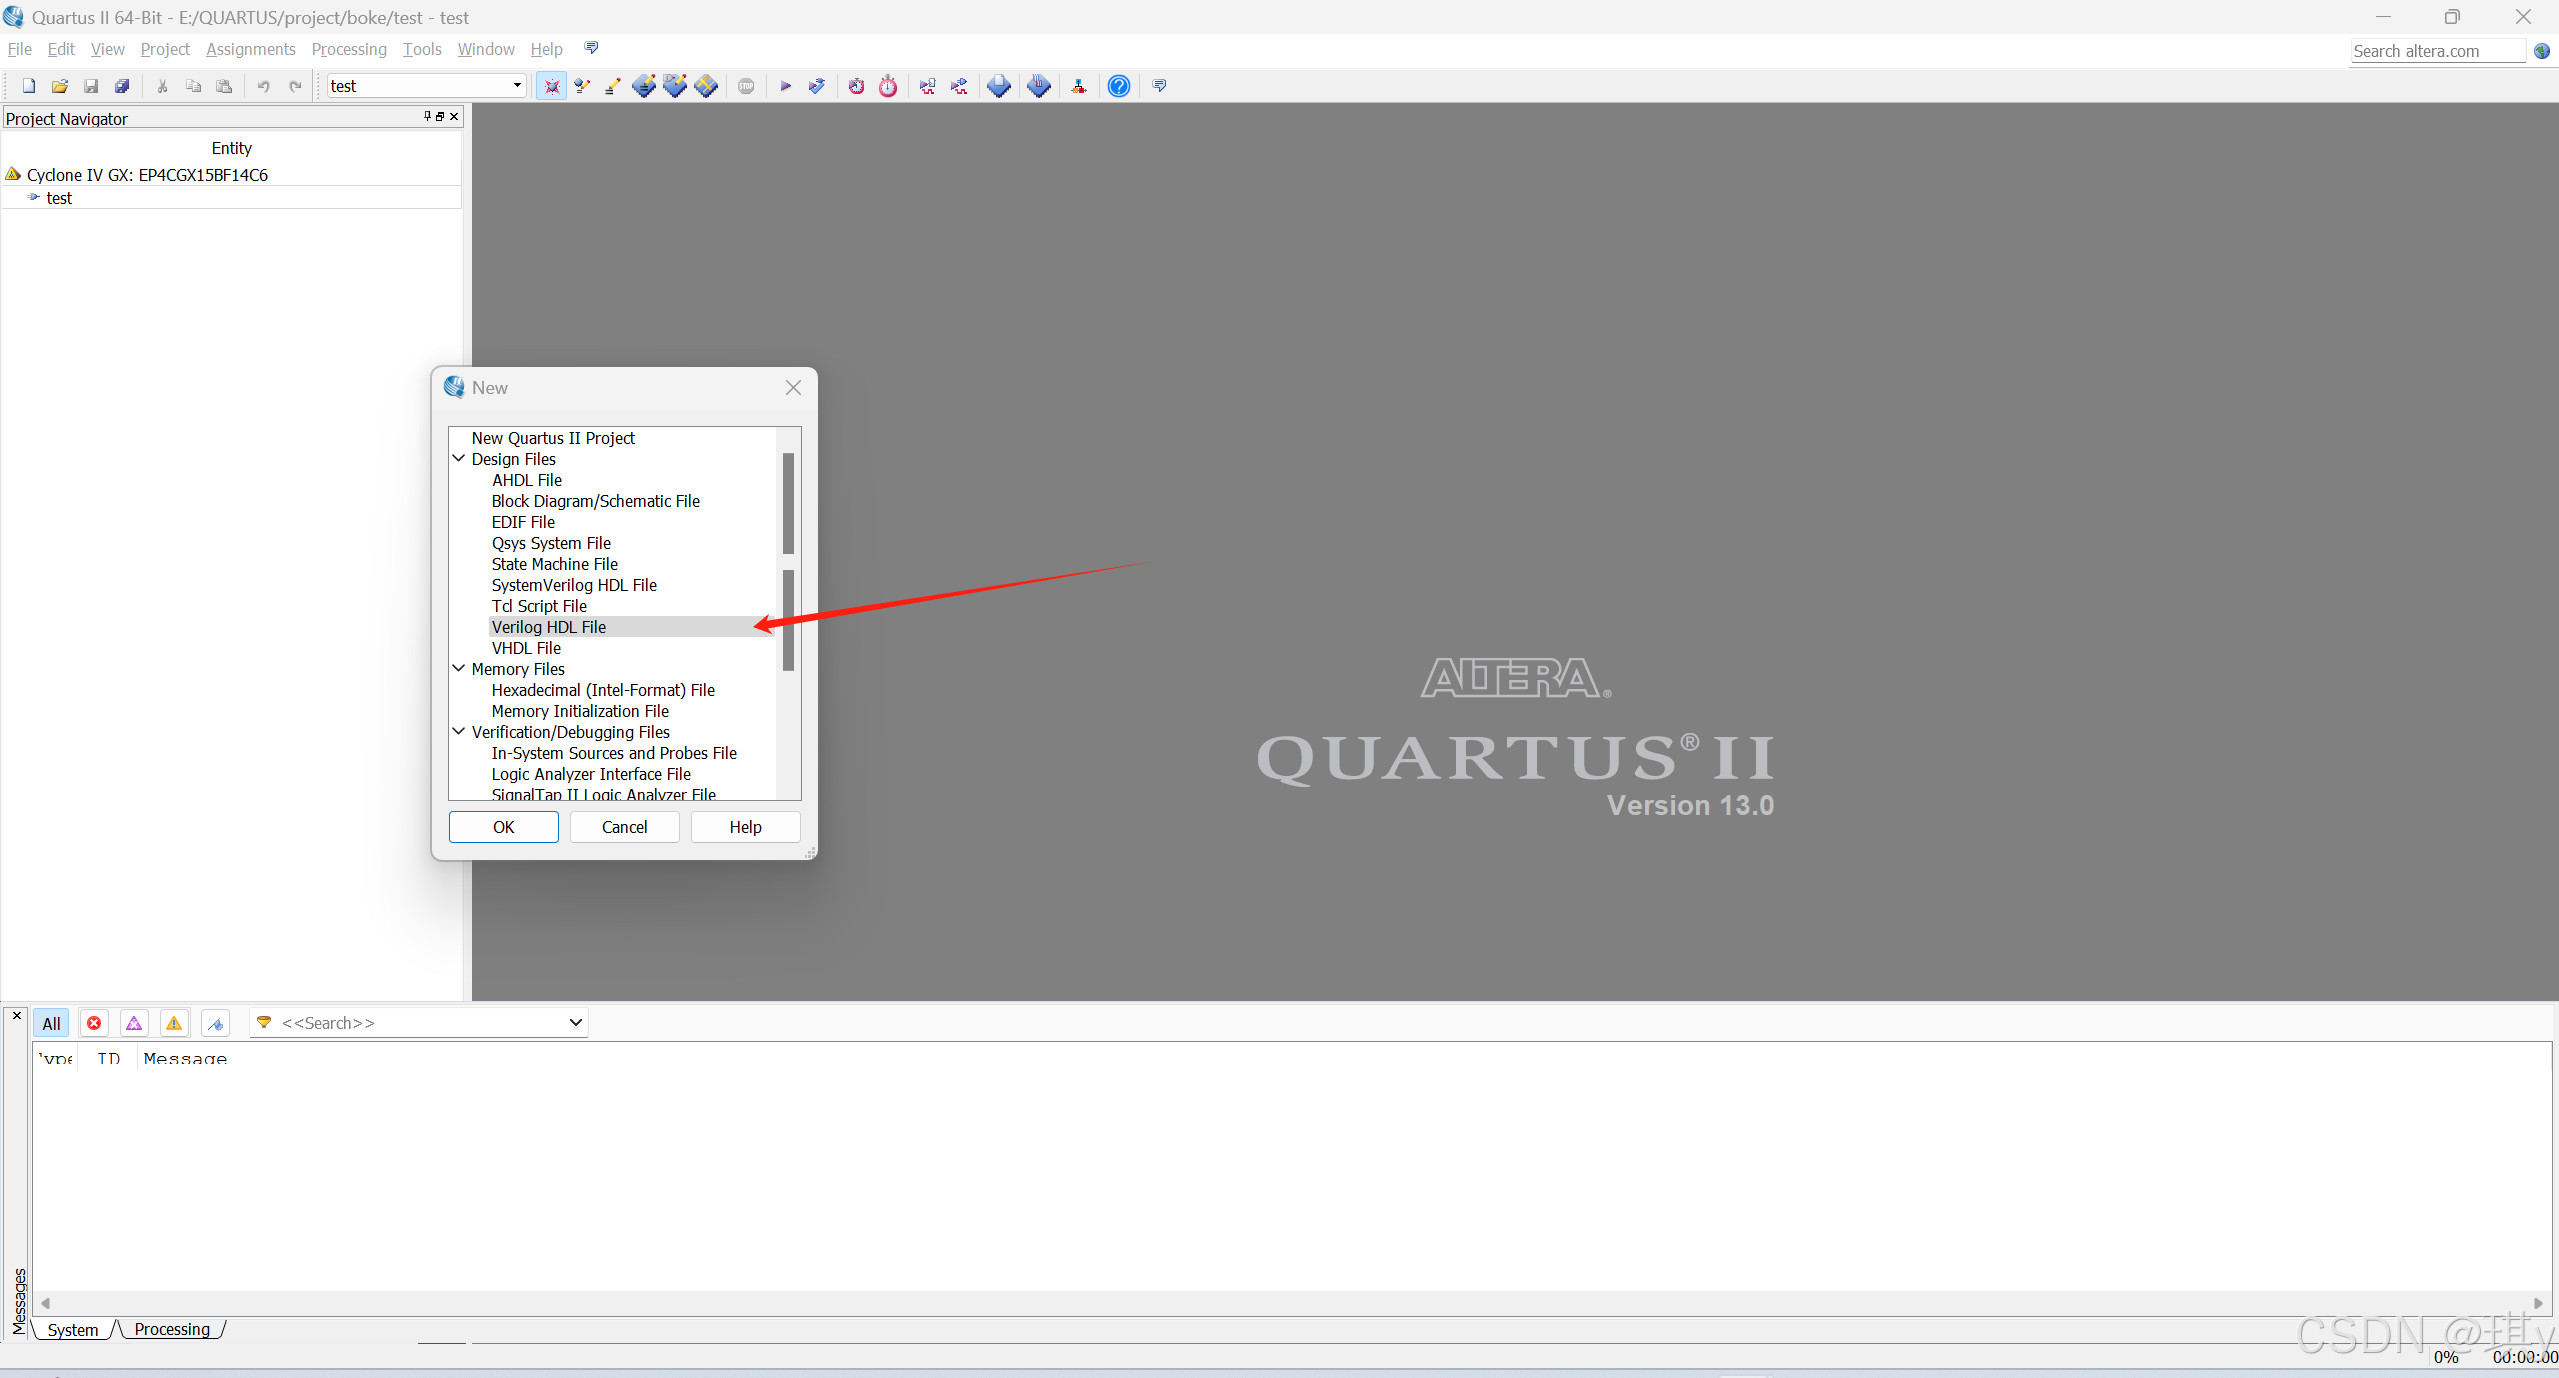
Task: Open the Programmer toolbar icon
Action: pos(1039,86)
